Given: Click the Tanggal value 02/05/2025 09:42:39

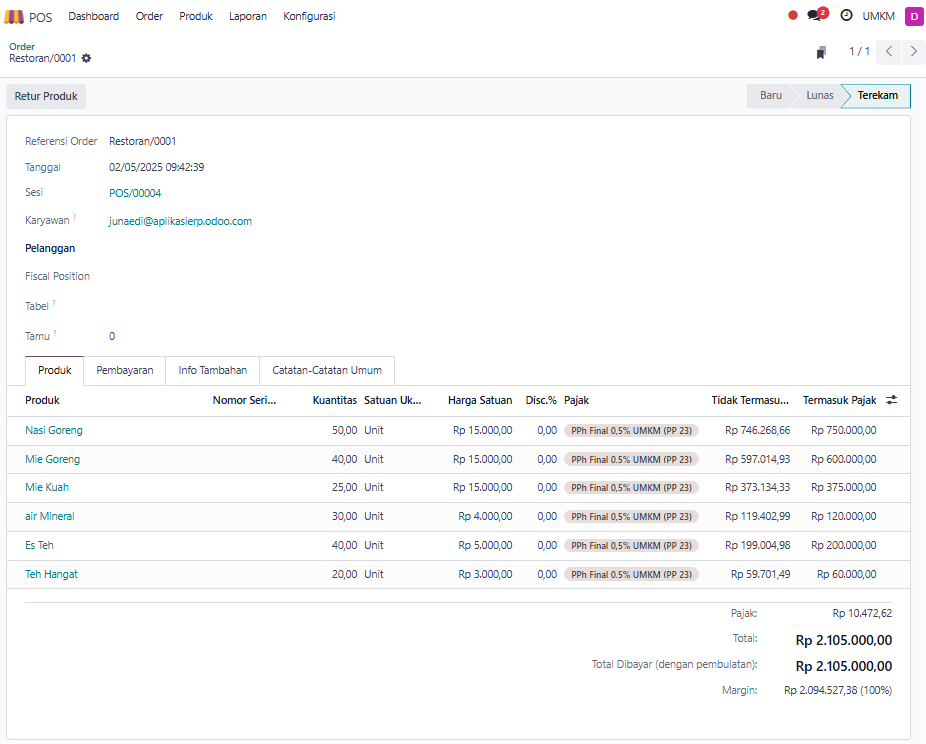Looking at the screenshot, I should tap(156, 168).
